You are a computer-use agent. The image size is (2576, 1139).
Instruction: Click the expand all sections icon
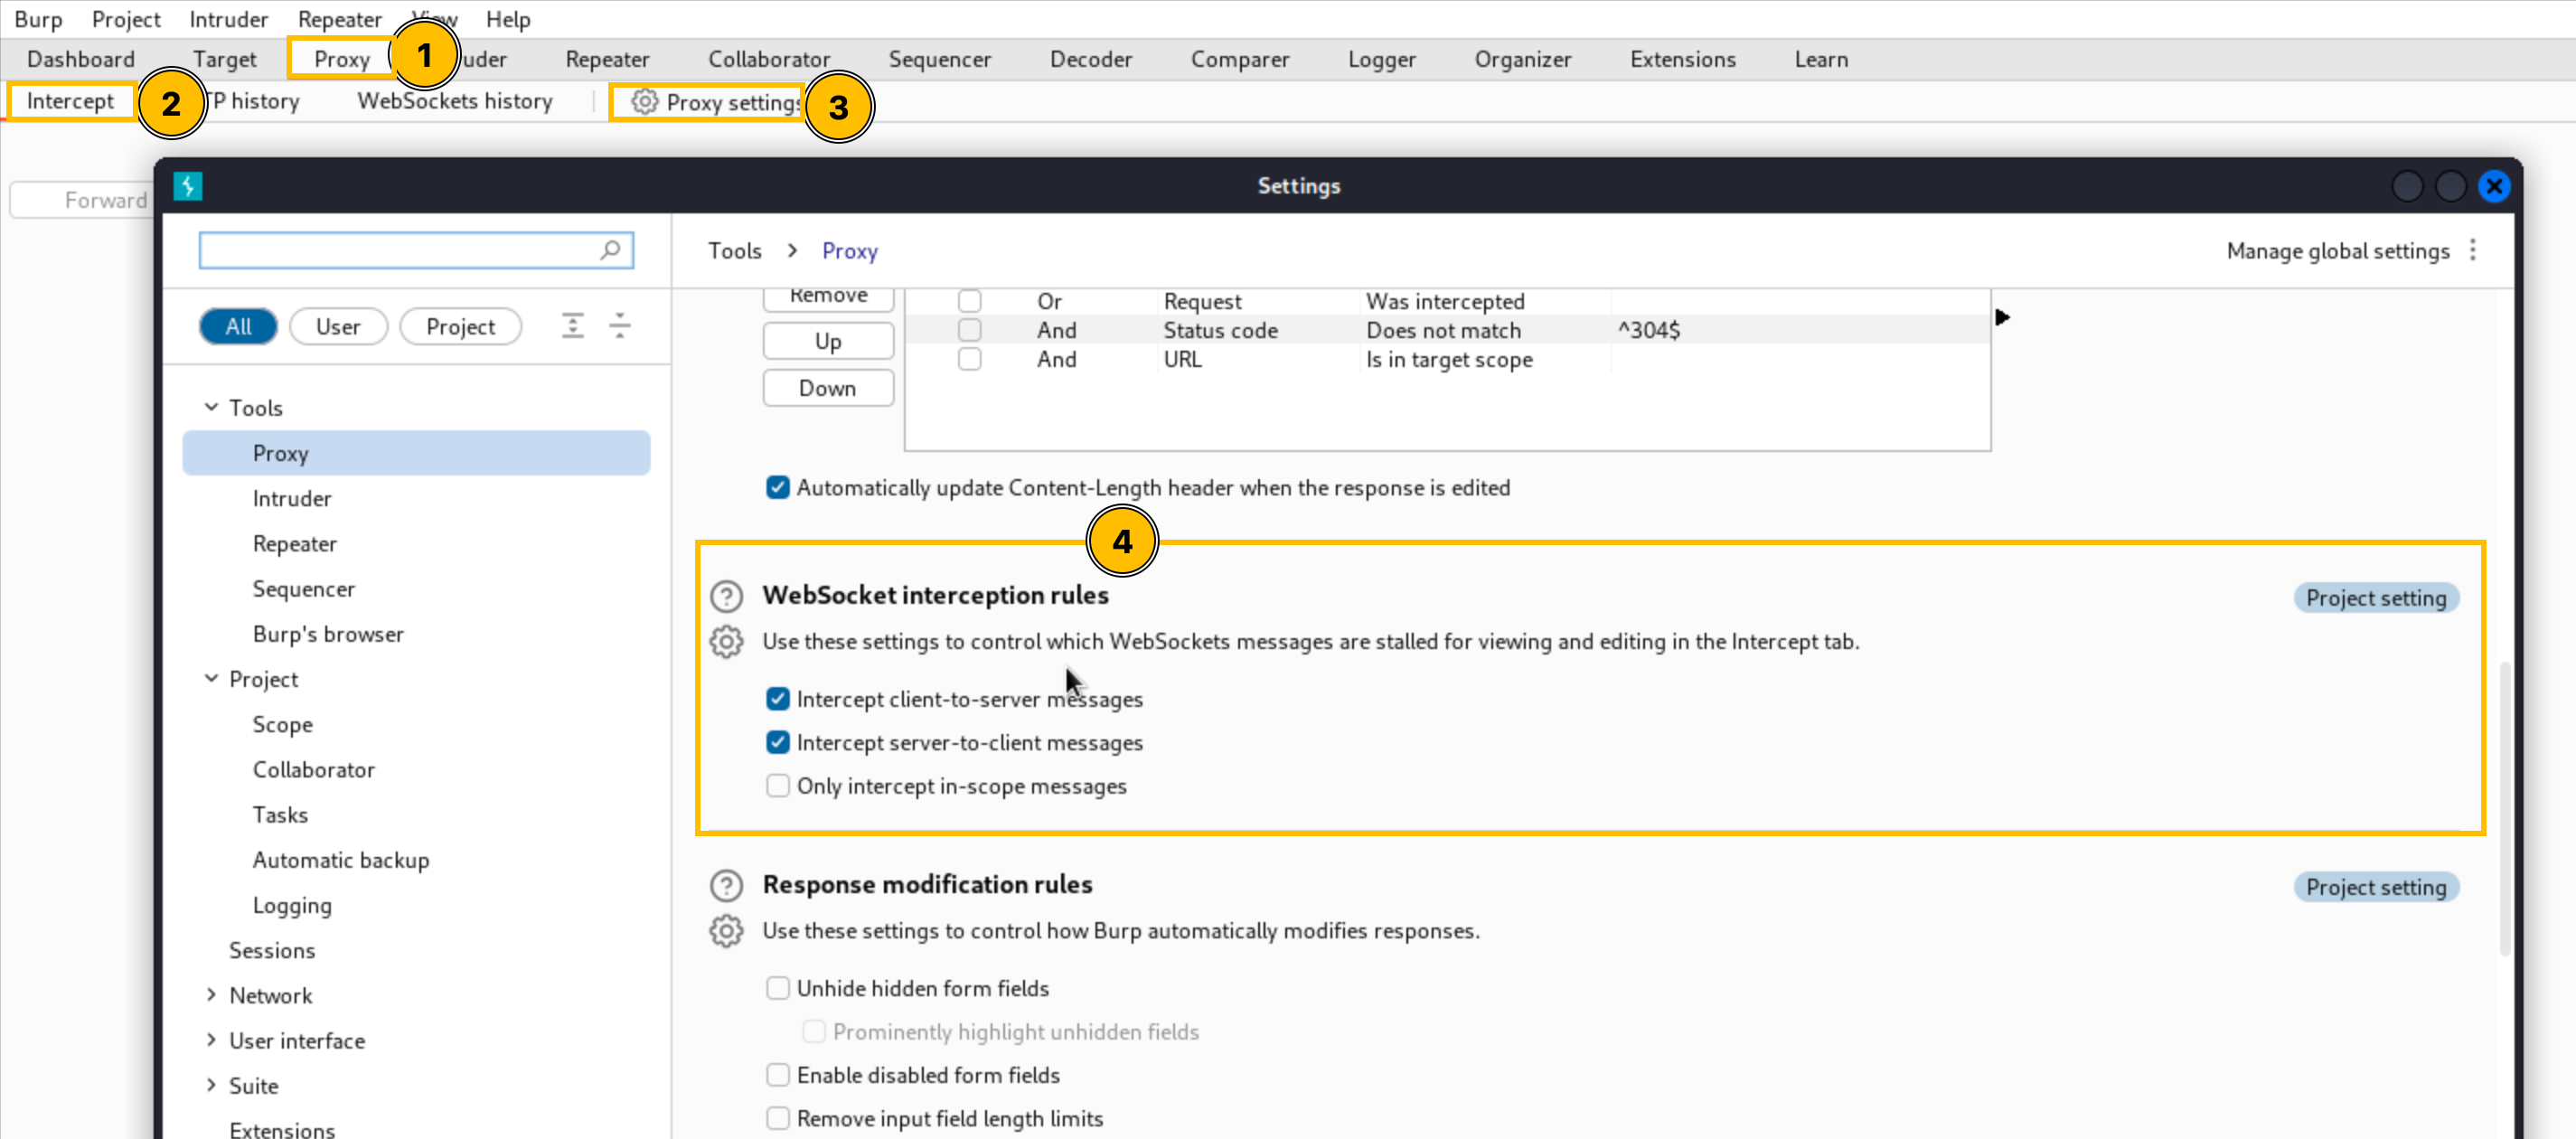[572, 326]
